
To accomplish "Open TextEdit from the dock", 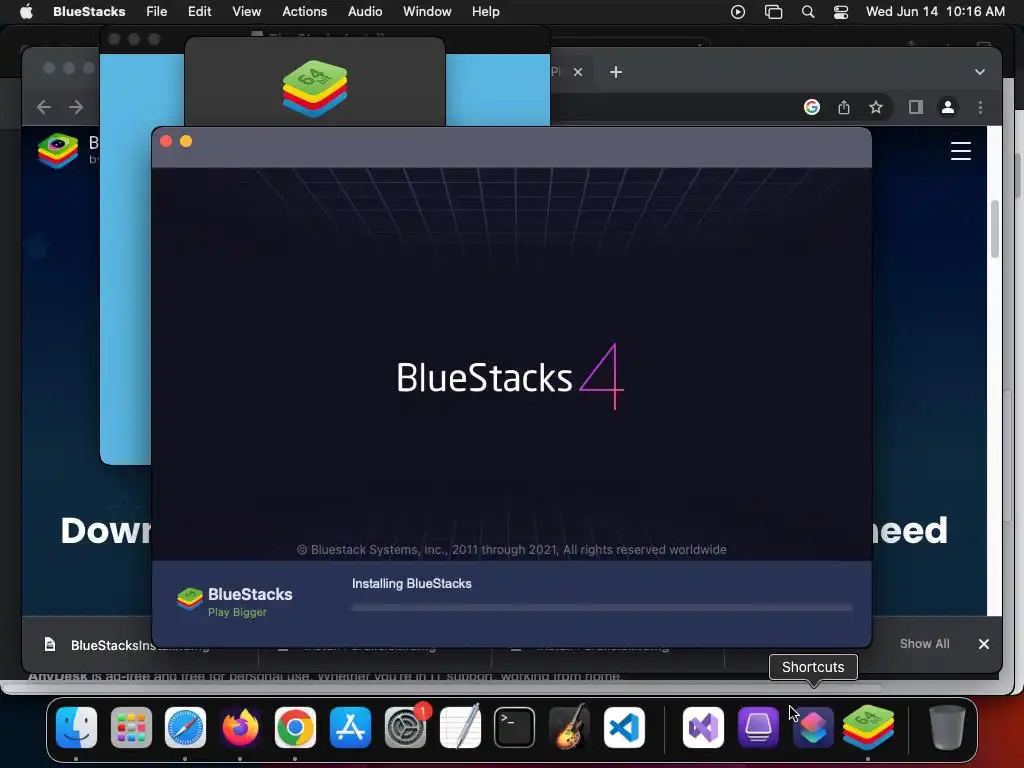I will (460, 727).
